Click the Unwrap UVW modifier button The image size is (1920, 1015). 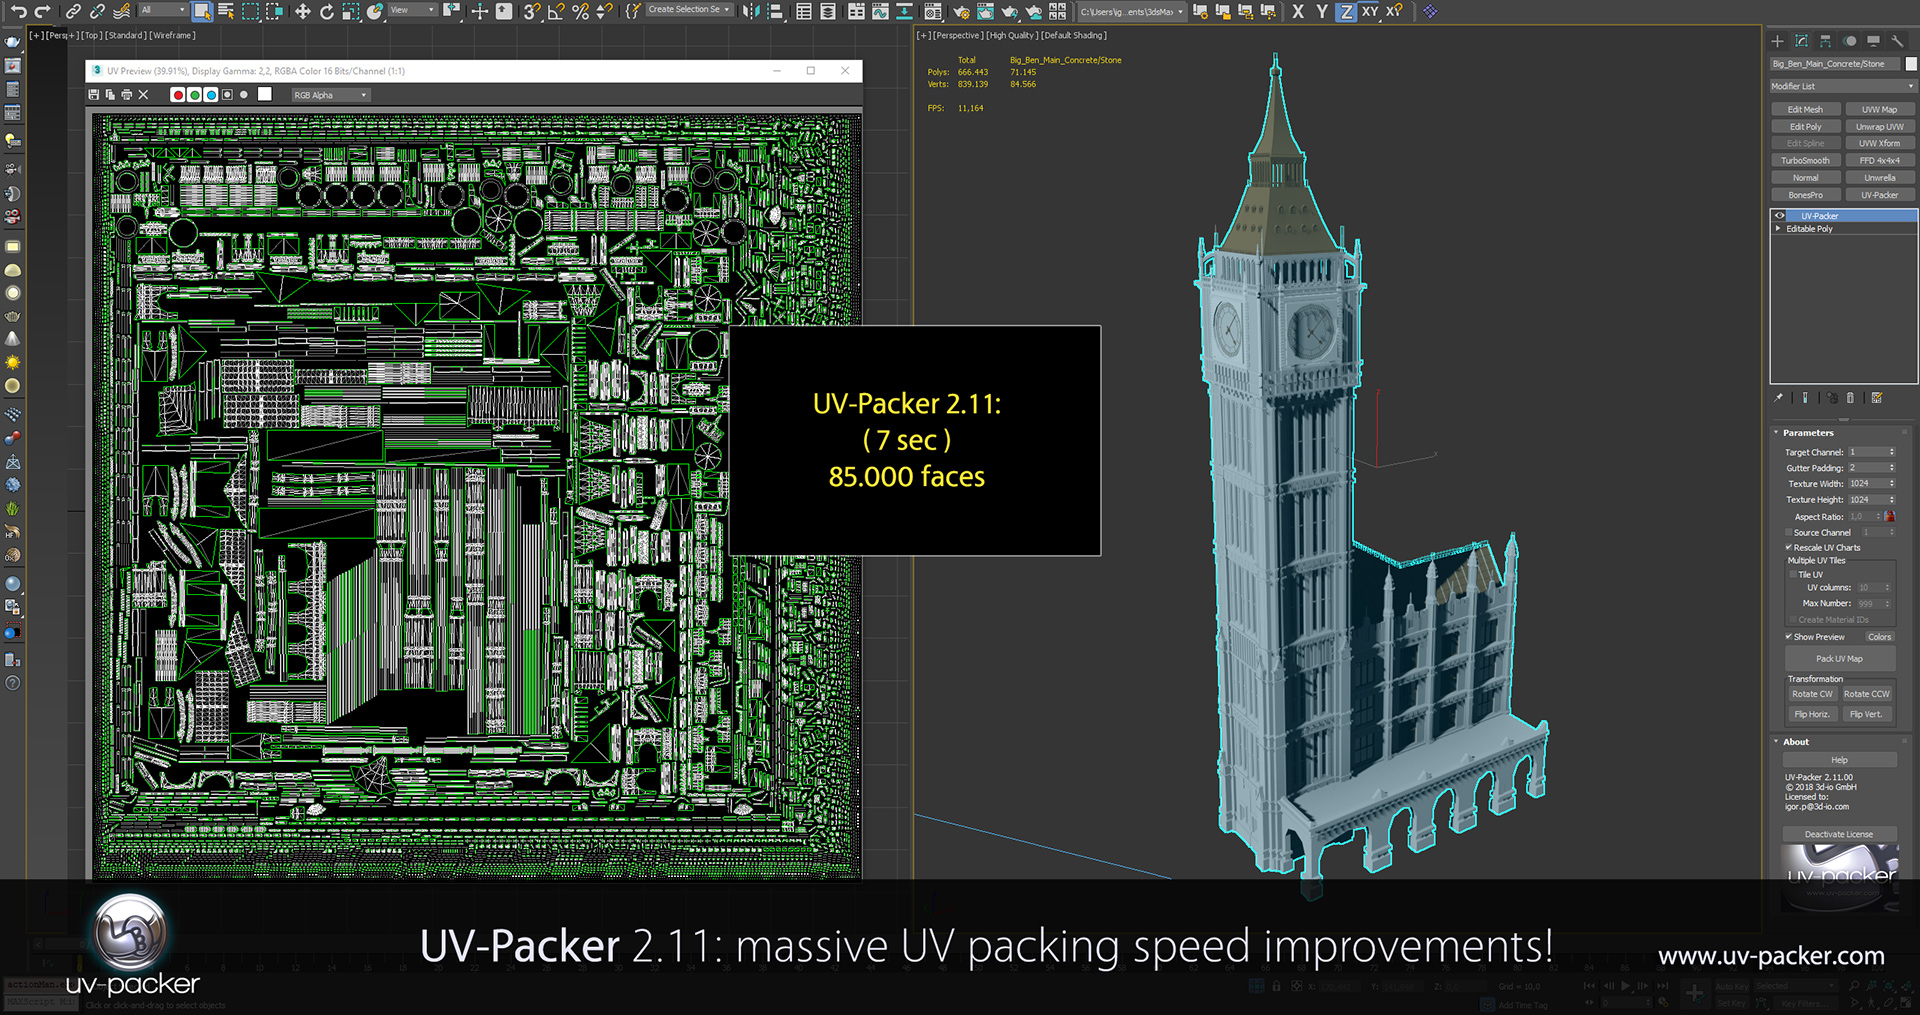click(x=1880, y=127)
